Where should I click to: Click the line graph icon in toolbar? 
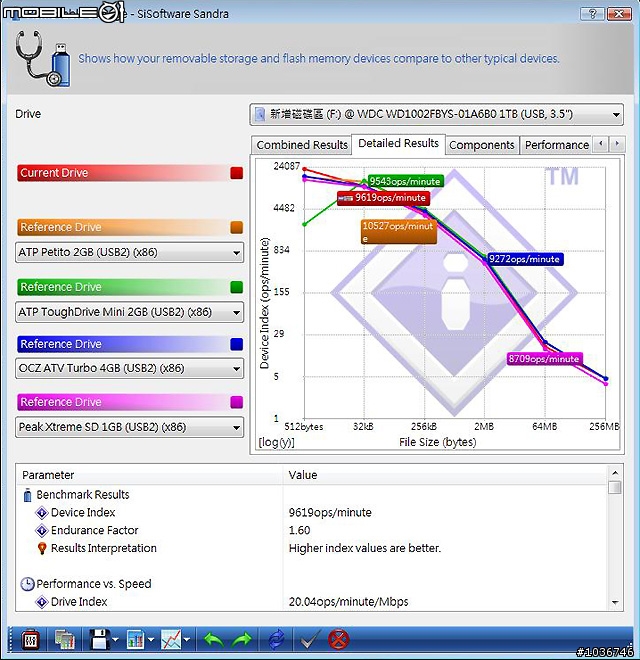click(x=171, y=639)
